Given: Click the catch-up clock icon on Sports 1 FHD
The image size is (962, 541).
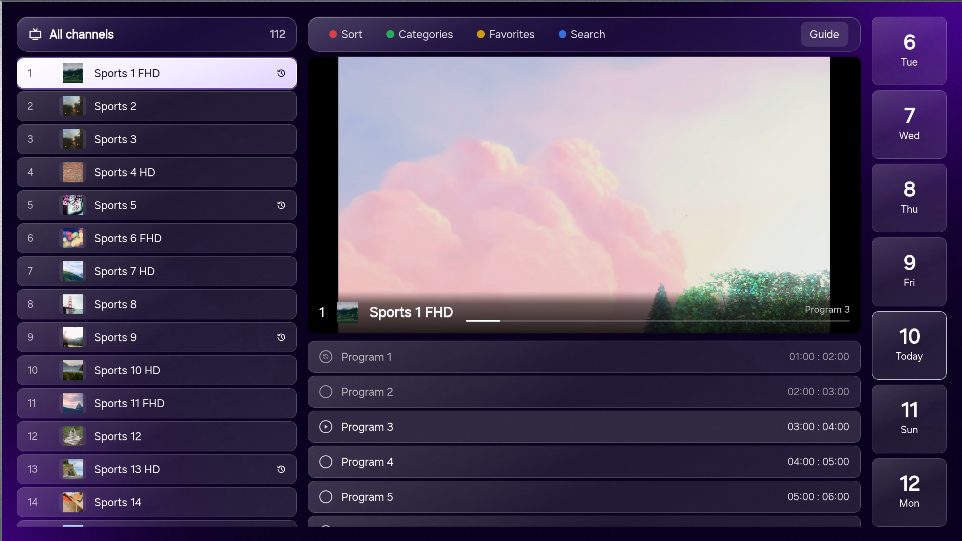Looking at the screenshot, I should point(281,73).
